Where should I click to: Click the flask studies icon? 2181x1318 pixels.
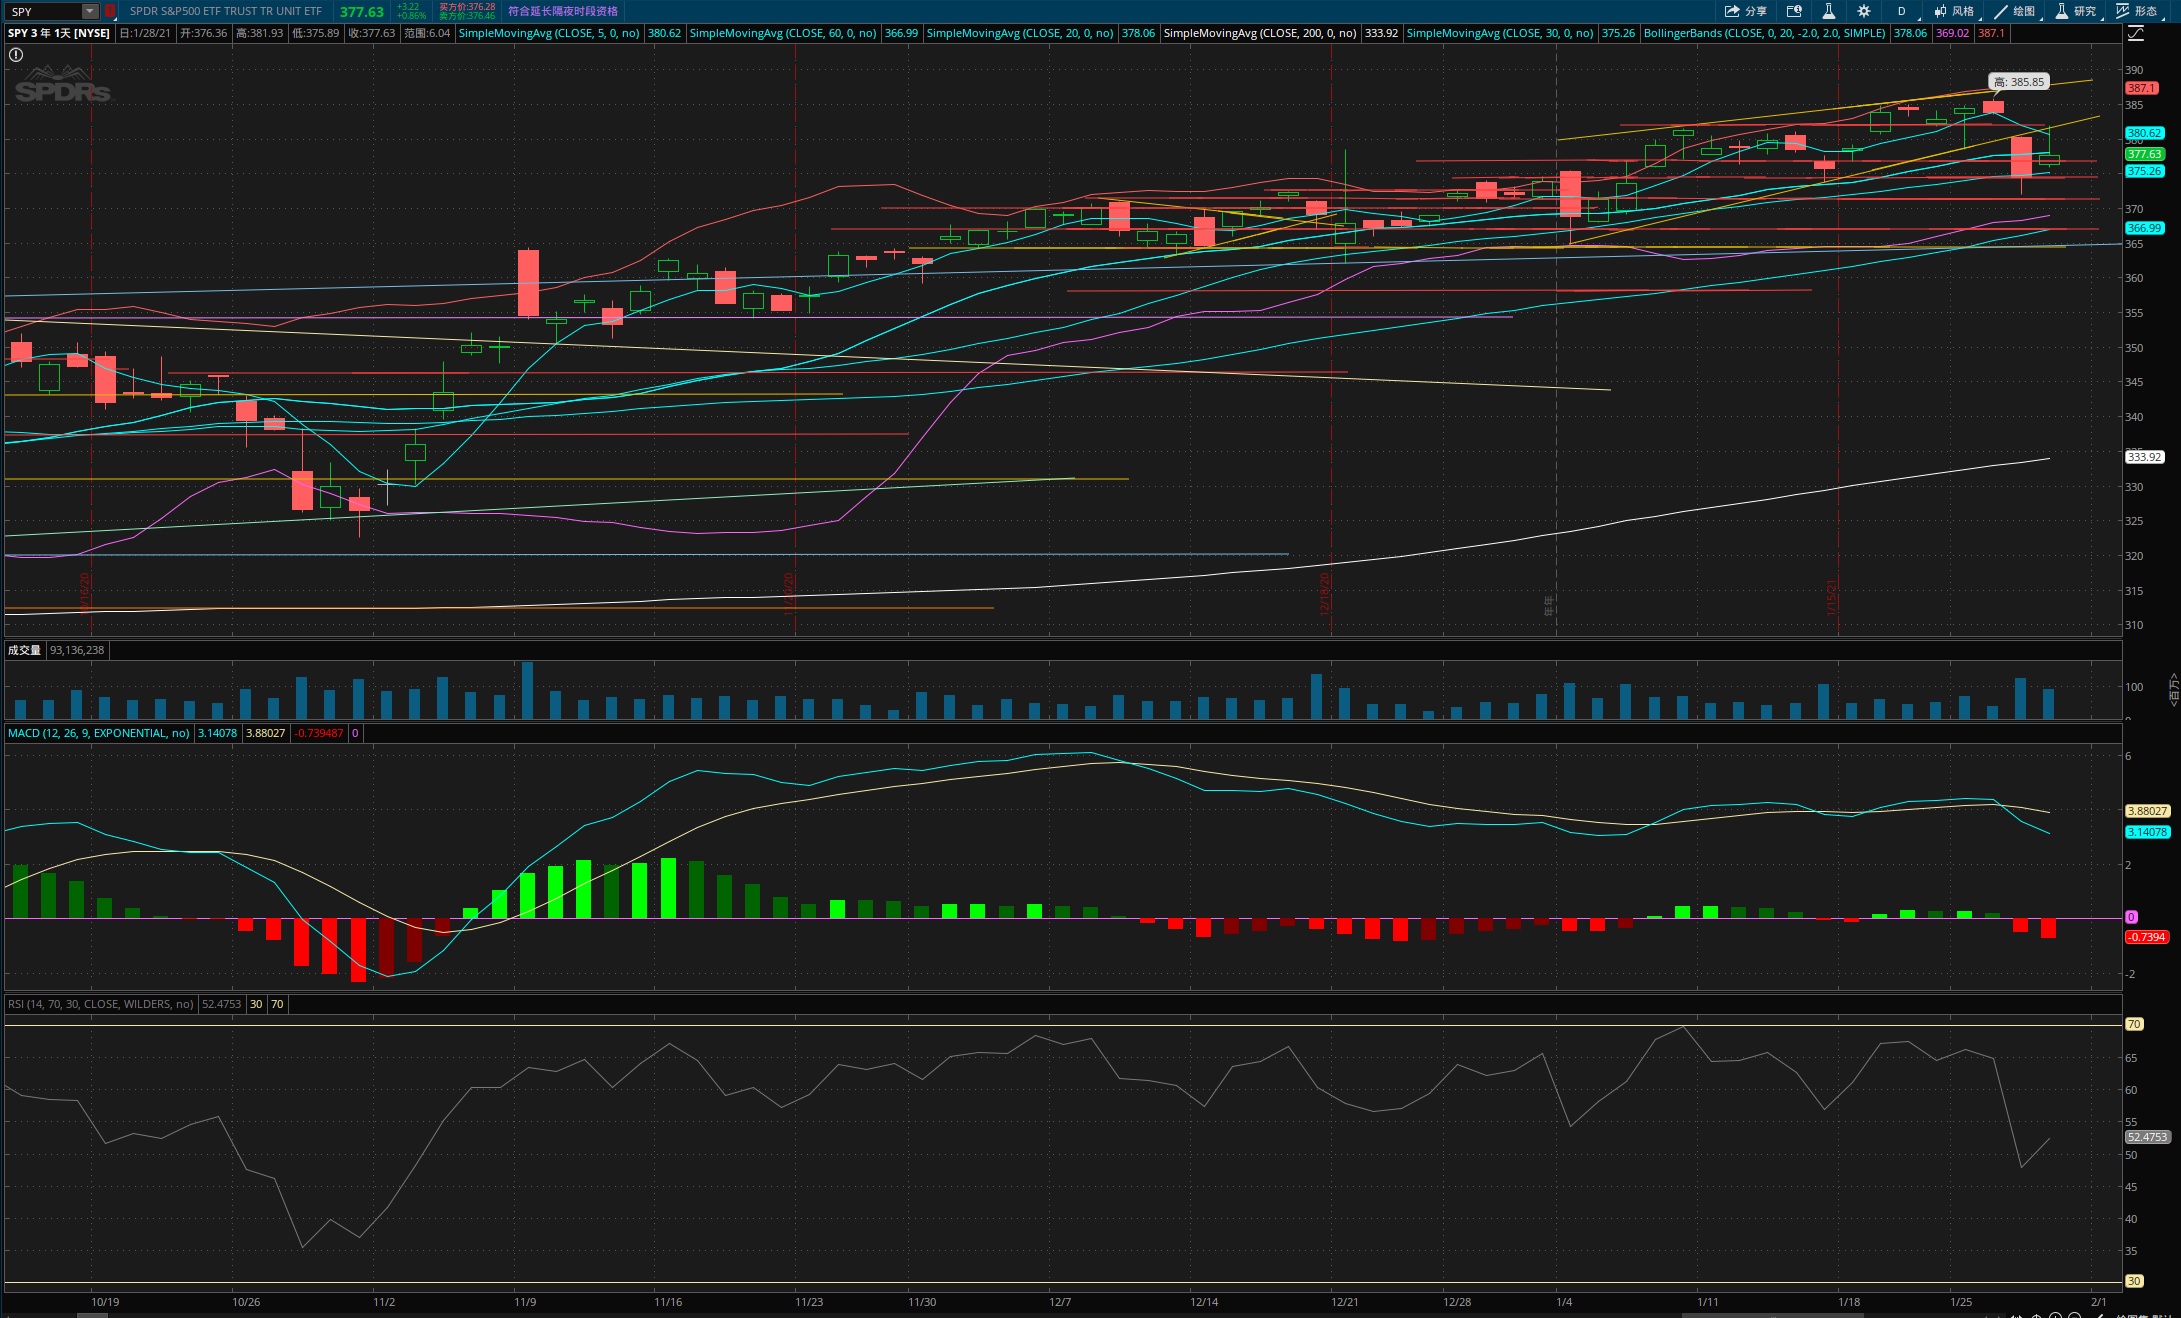(x=1828, y=11)
